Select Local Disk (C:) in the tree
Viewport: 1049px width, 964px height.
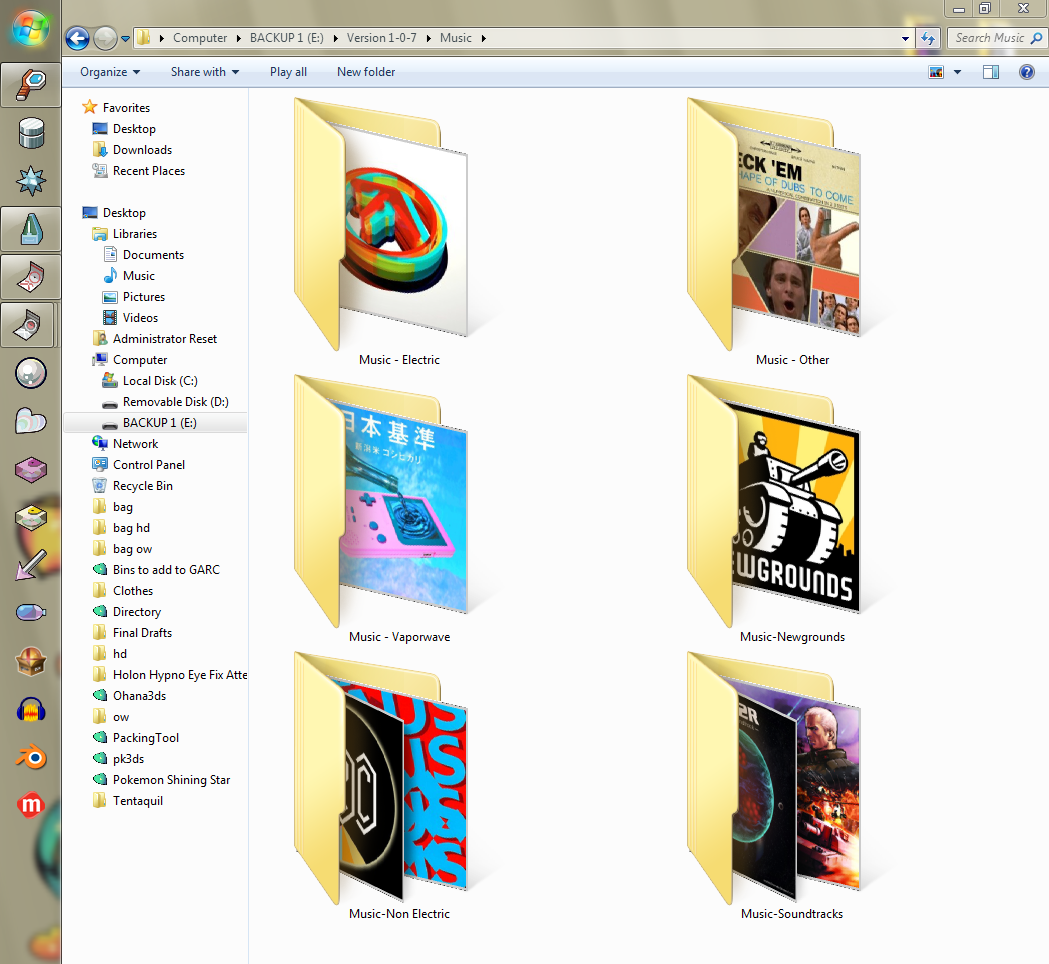(x=160, y=381)
